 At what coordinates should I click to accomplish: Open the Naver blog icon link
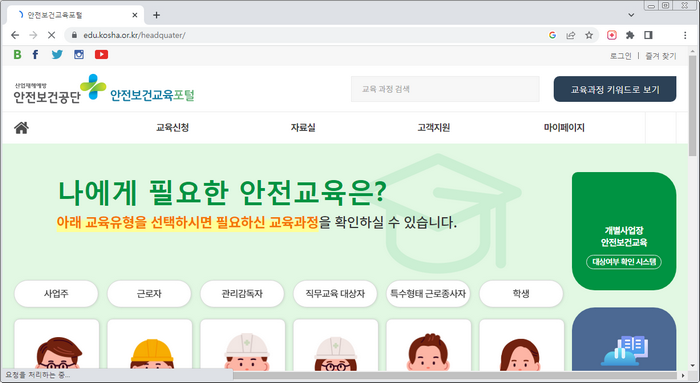(x=17, y=54)
